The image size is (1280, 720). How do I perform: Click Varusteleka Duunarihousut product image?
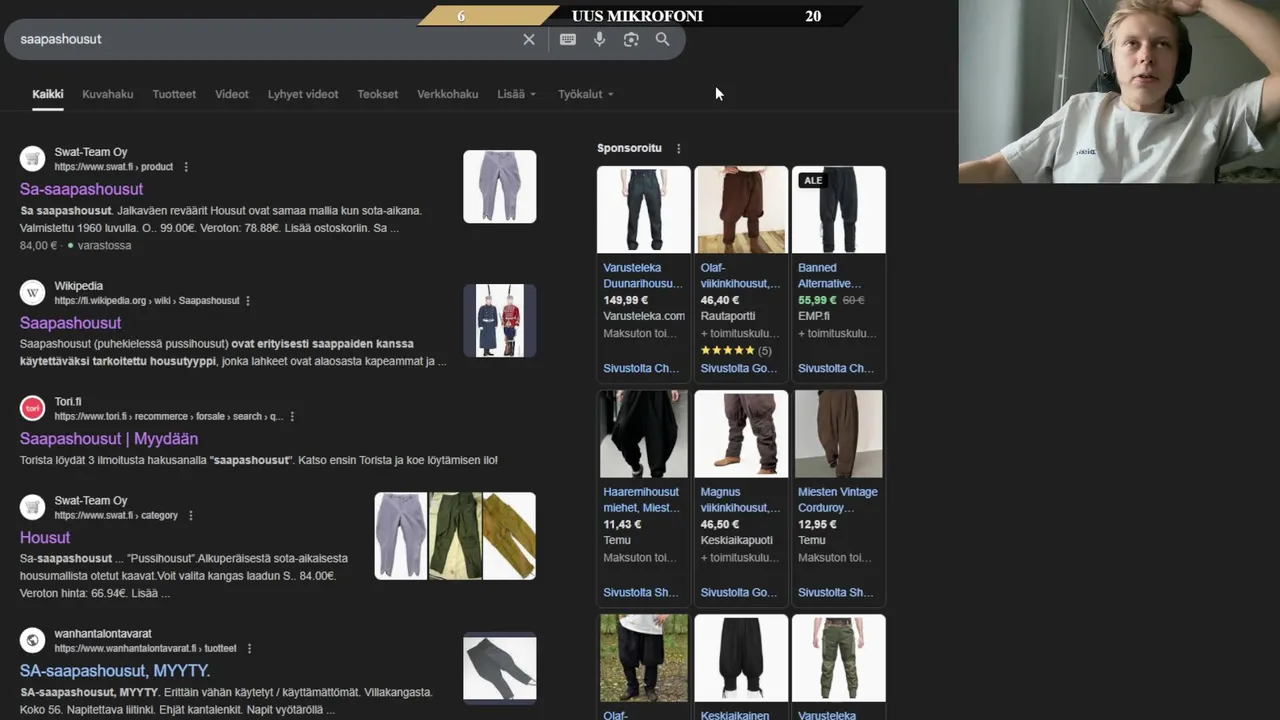pyautogui.click(x=644, y=210)
